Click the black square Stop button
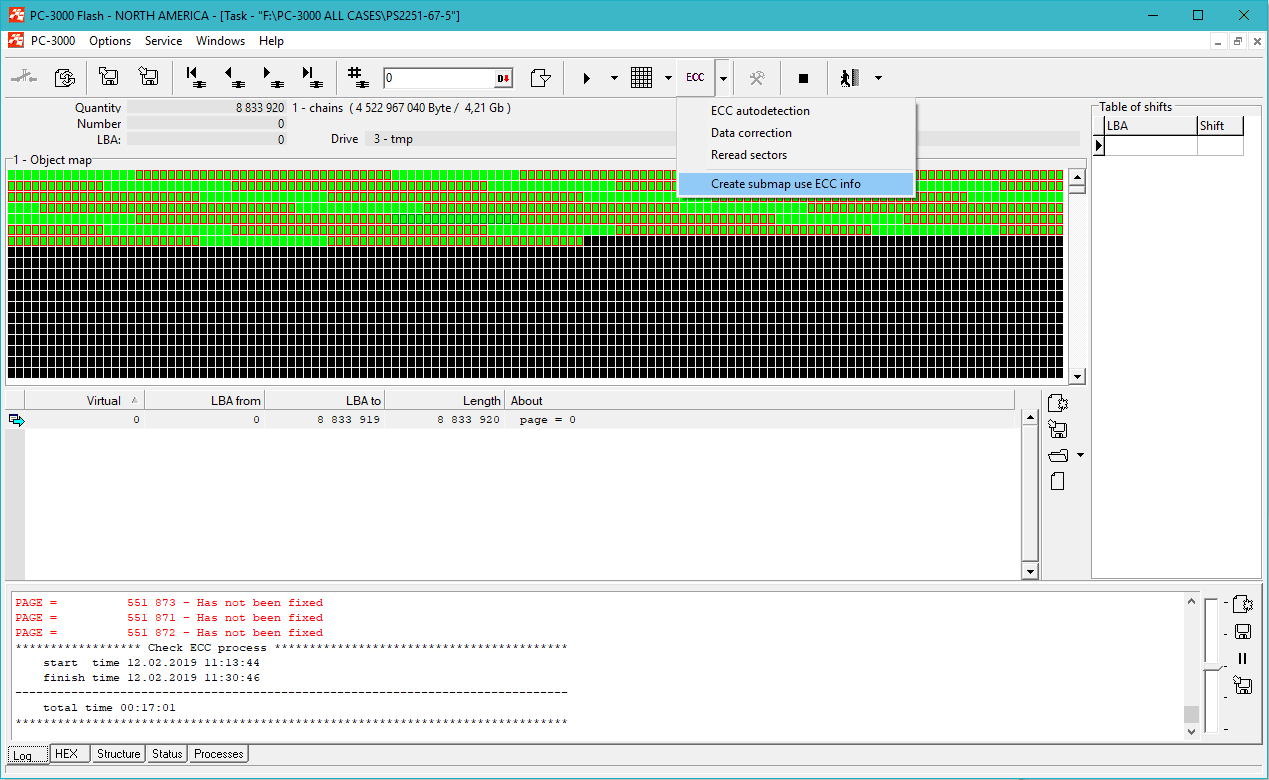The image size is (1269, 780). [803, 78]
